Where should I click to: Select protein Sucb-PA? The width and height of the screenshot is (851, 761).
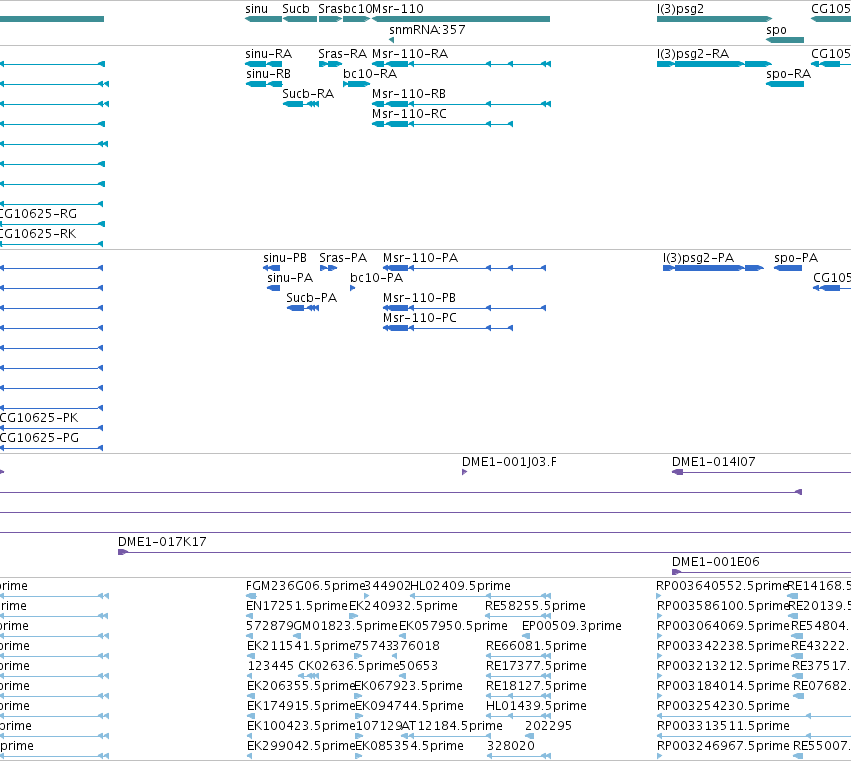click(312, 298)
